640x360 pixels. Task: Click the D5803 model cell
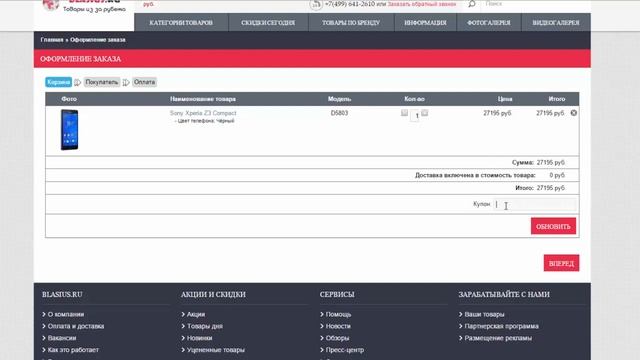tap(339, 113)
